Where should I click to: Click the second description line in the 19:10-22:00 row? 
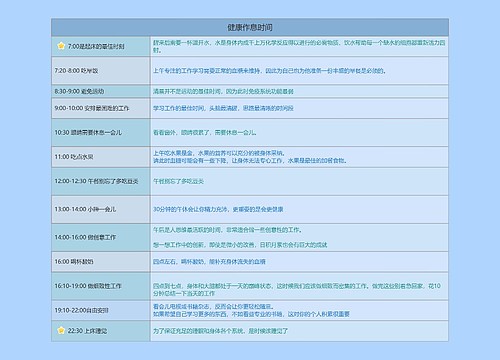(x=251, y=314)
